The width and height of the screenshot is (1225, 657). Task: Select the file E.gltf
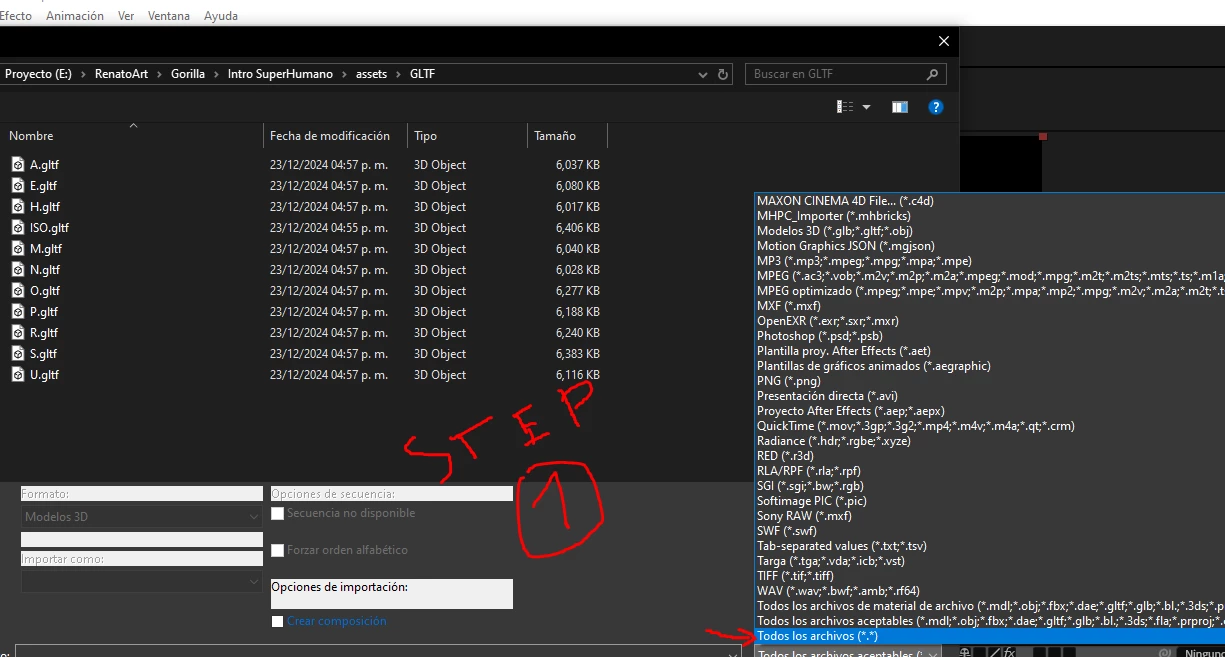tap(44, 186)
